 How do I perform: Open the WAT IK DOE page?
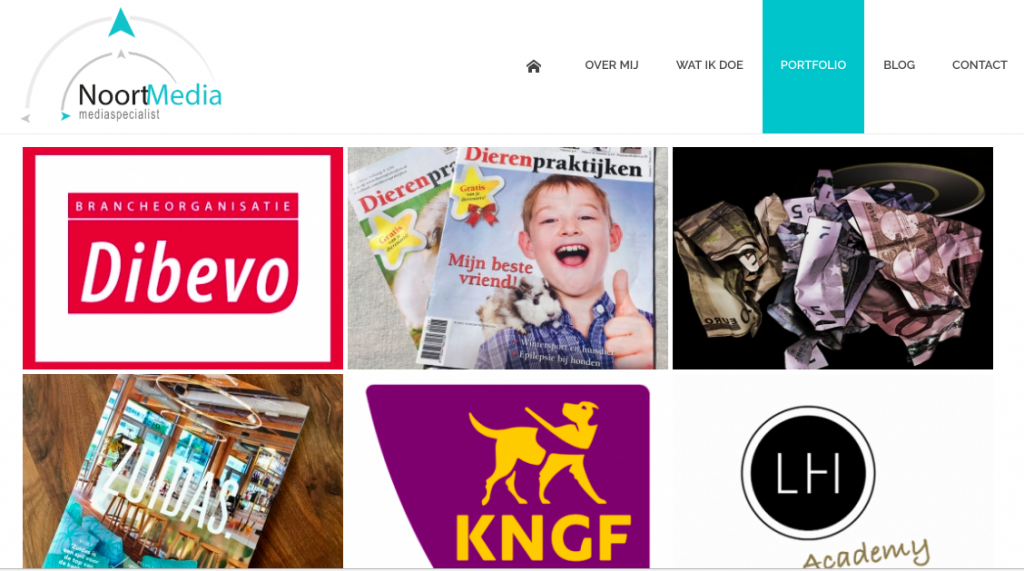click(x=709, y=65)
